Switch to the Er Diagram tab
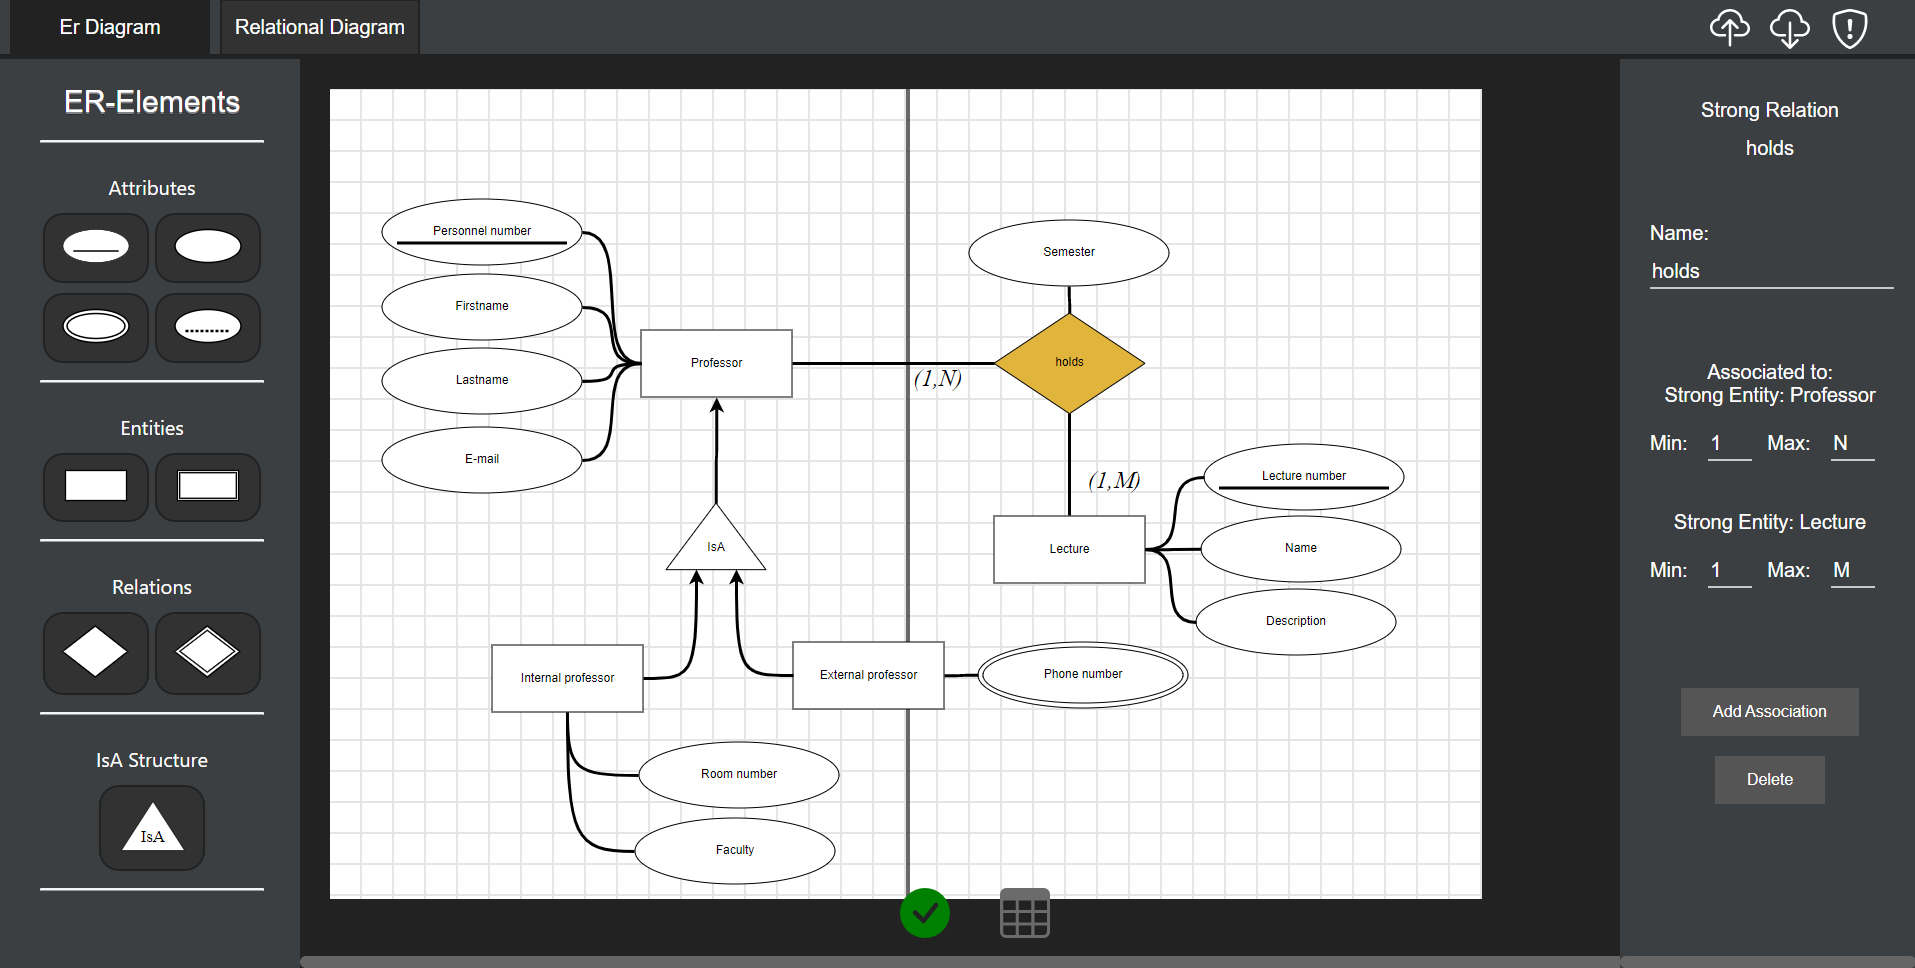 point(109,27)
